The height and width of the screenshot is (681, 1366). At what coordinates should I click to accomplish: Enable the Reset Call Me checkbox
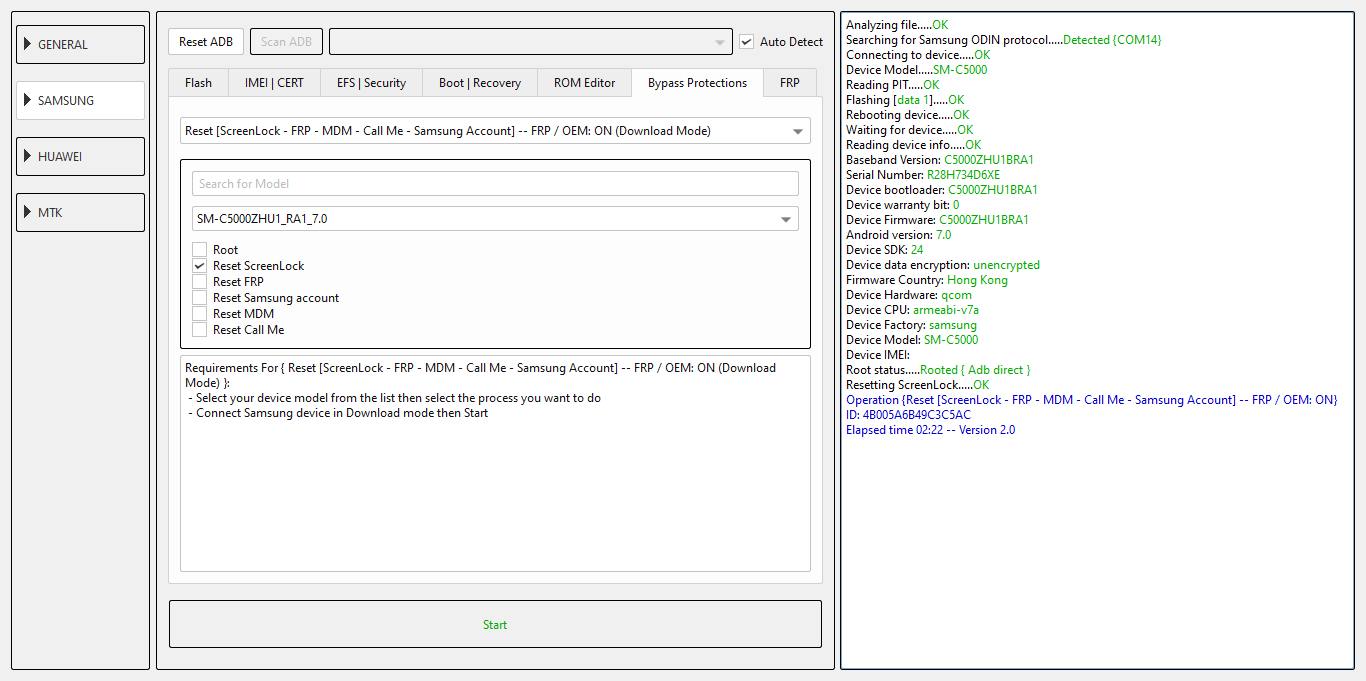200,330
